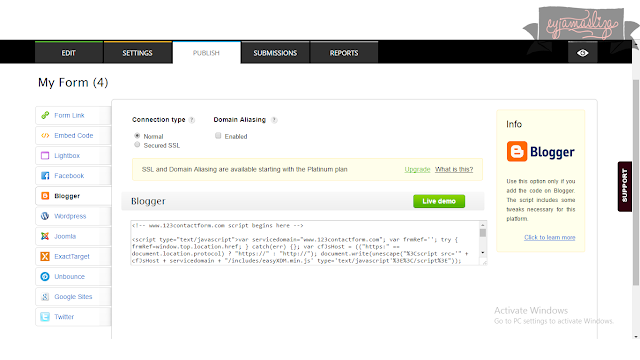This screenshot has height=360, width=640.
Task: Select the Normal connection type
Action: click(x=137, y=136)
